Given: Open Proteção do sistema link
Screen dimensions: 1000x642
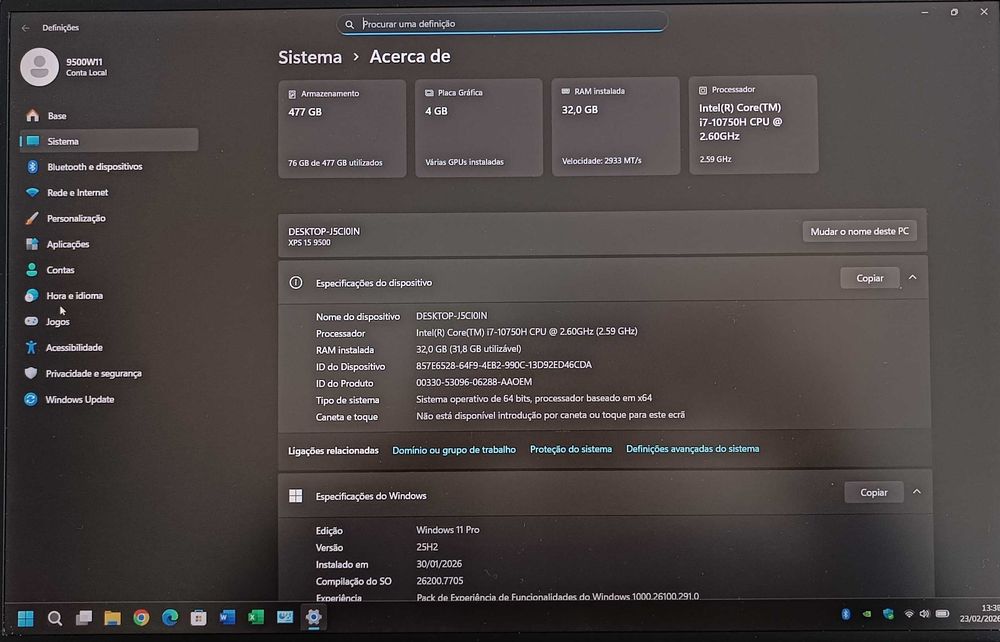Looking at the screenshot, I should [571, 449].
